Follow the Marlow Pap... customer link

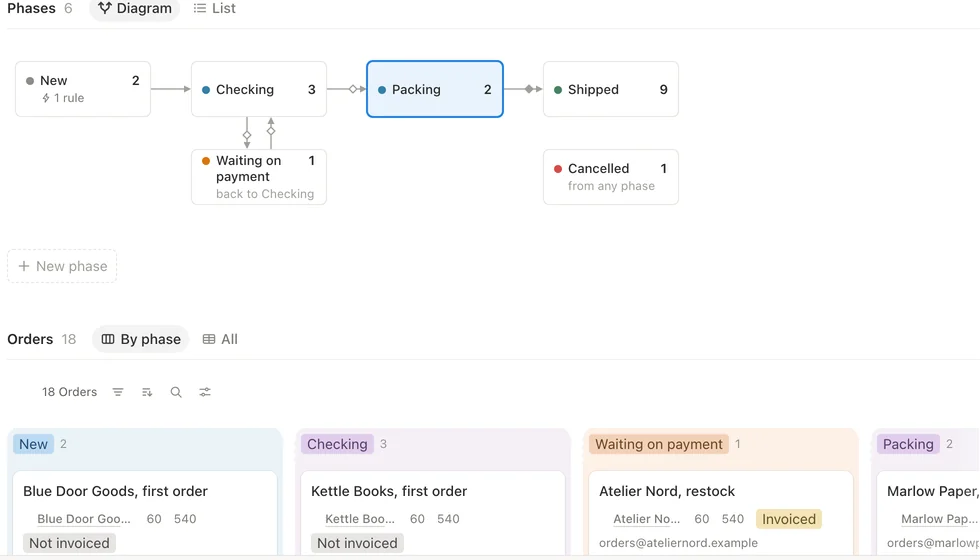coord(938,519)
